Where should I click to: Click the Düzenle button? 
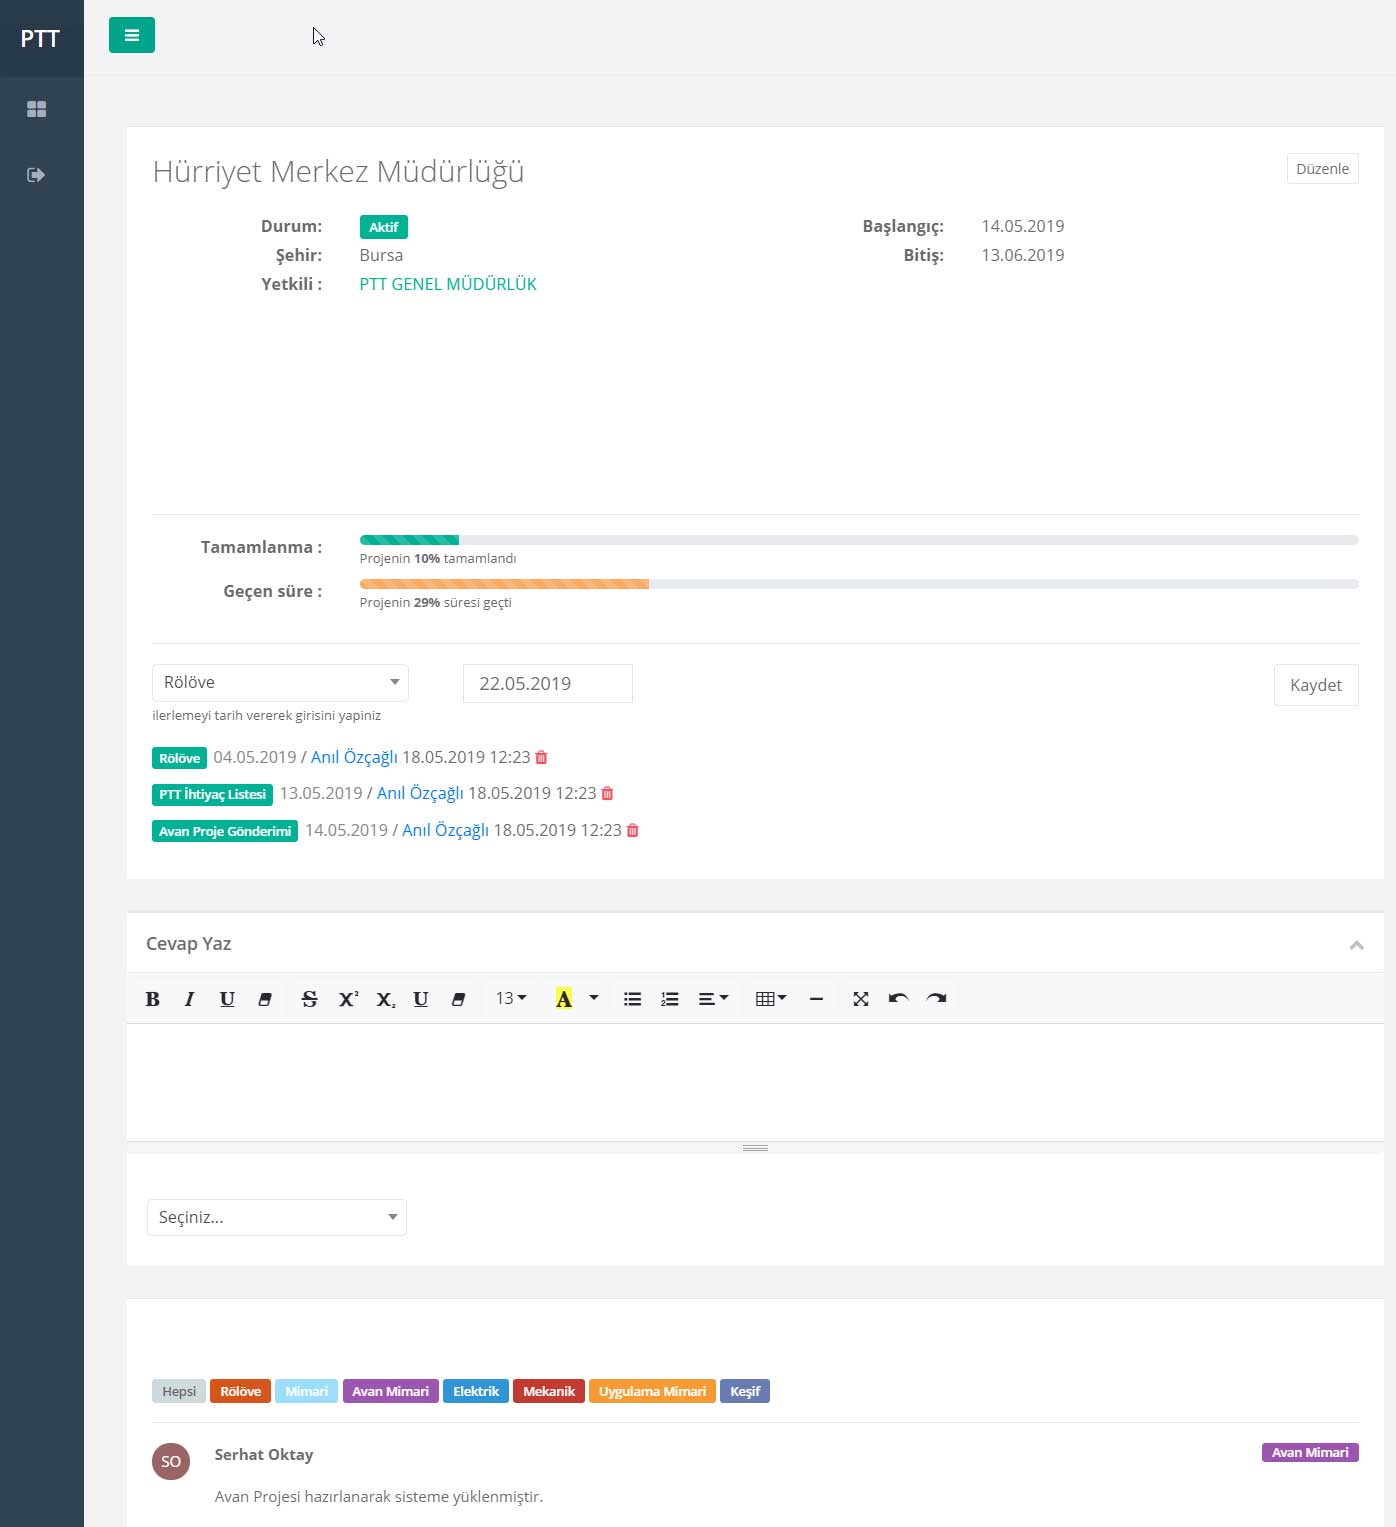tap(1322, 169)
